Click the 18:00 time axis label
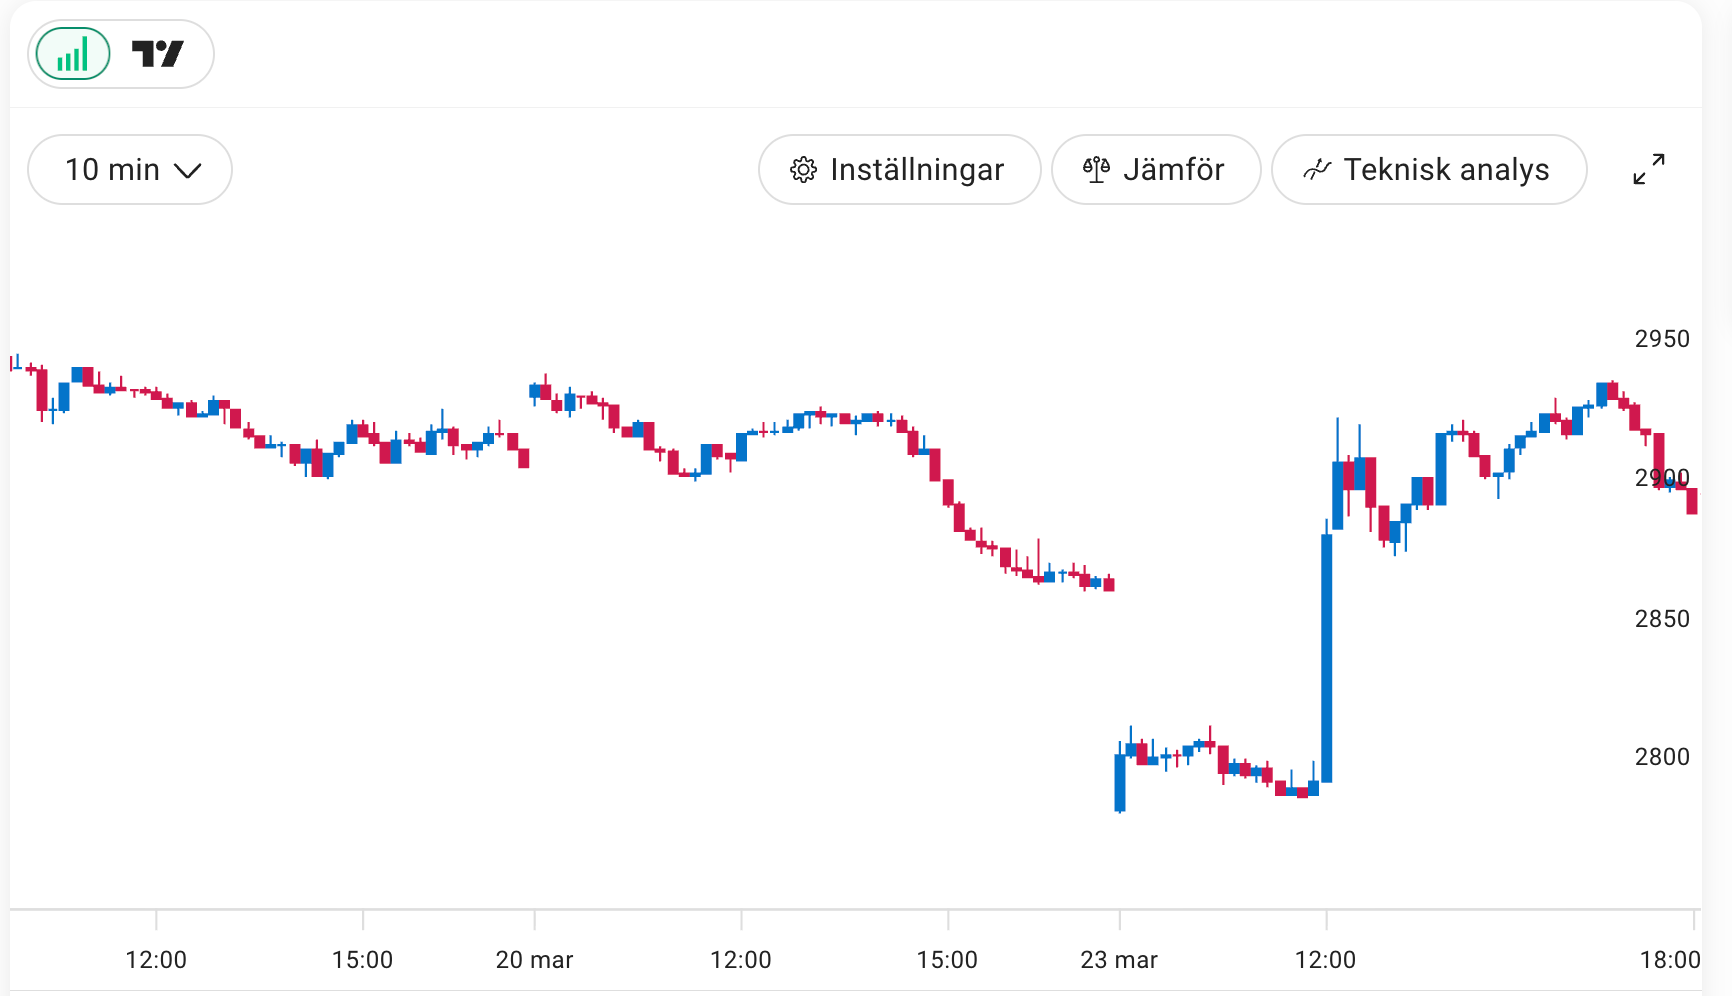Screen dimensions: 1732x996 tap(1669, 960)
